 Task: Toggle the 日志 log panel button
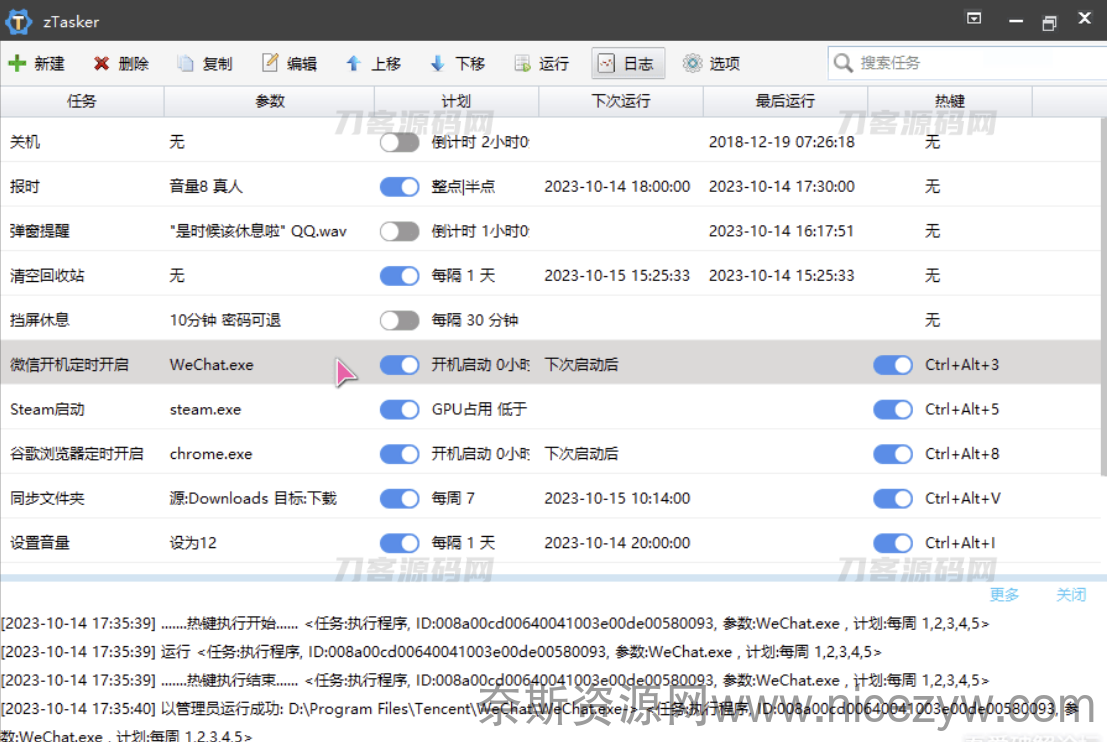[627, 63]
